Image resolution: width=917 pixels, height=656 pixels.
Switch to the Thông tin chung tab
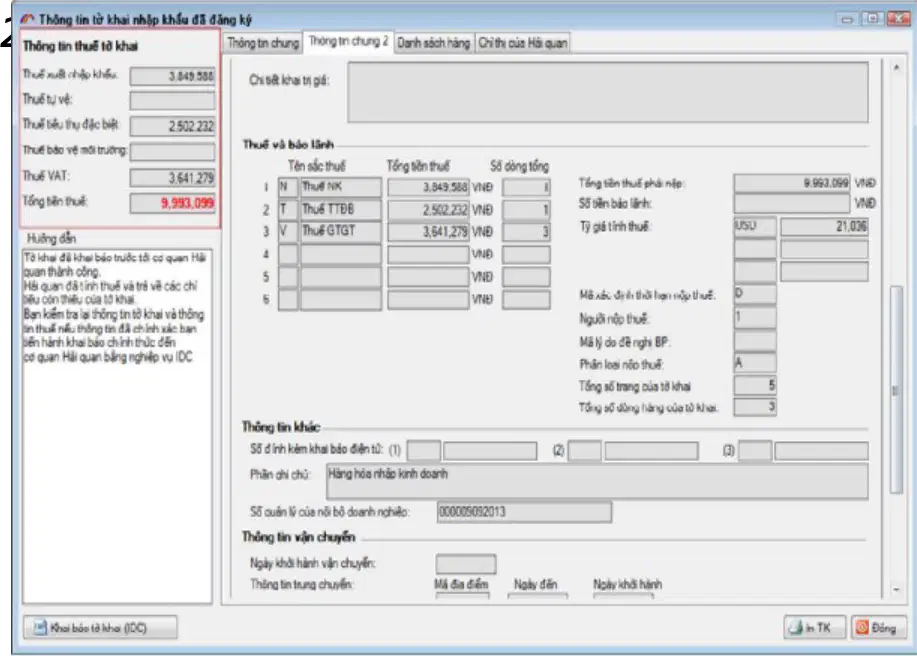(263, 43)
